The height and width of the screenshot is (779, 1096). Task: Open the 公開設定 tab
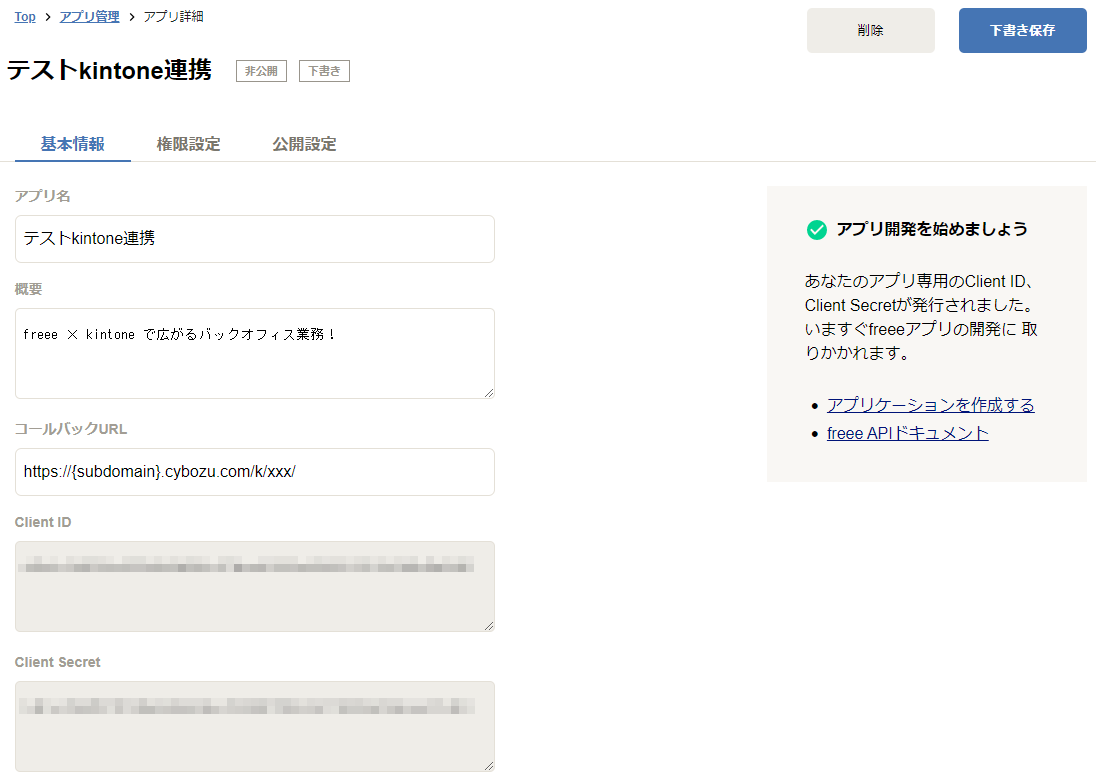click(305, 144)
